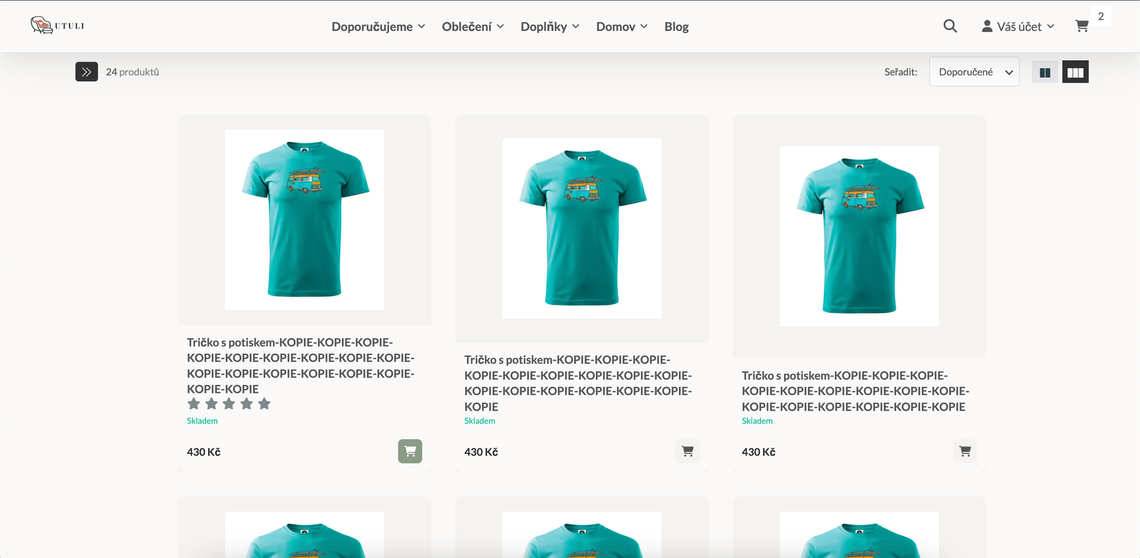Expand the filter sidebar with double-arrow icon
Screen dimensions: 1140x558
click(x=86, y=72)
